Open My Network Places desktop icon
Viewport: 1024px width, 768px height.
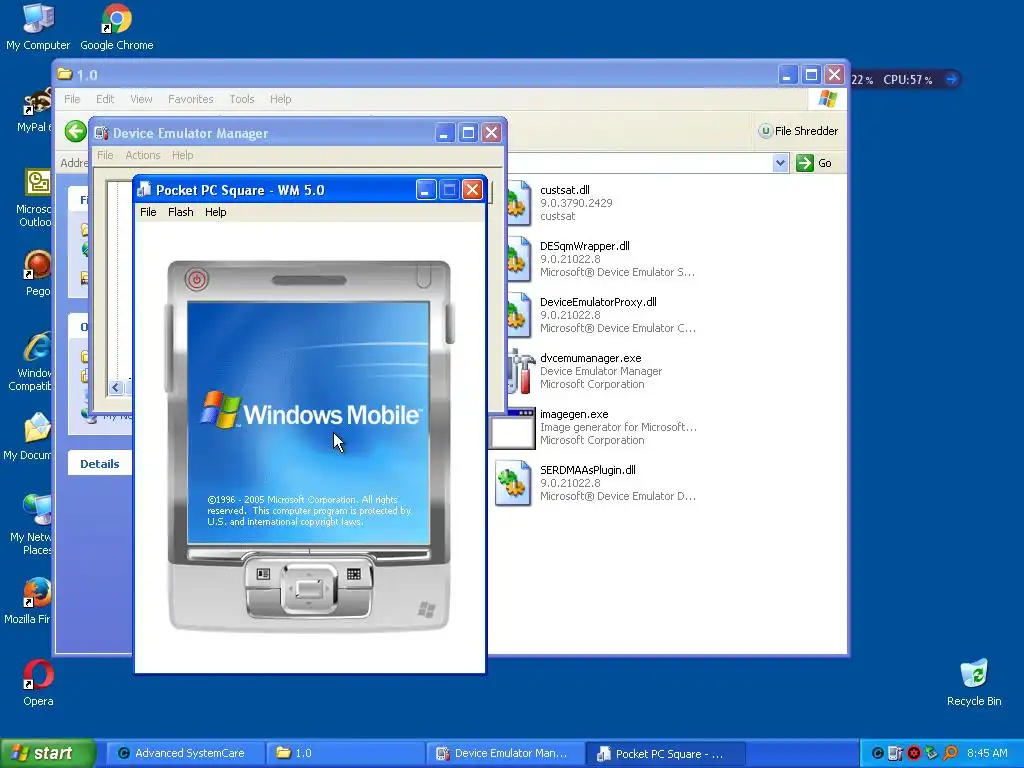[30, 524]
